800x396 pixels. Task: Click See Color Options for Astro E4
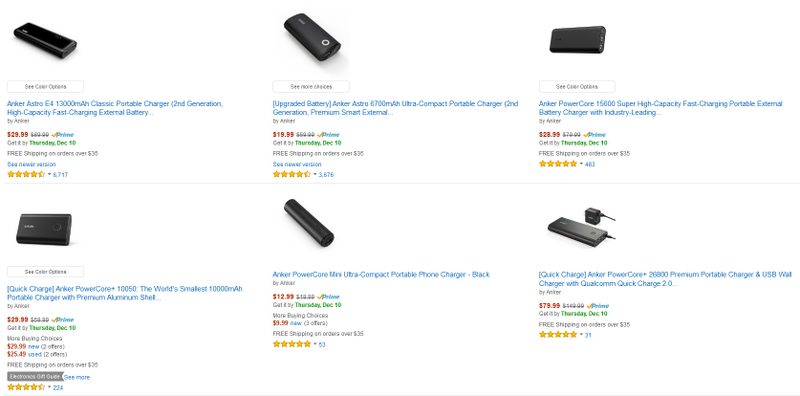45,87
